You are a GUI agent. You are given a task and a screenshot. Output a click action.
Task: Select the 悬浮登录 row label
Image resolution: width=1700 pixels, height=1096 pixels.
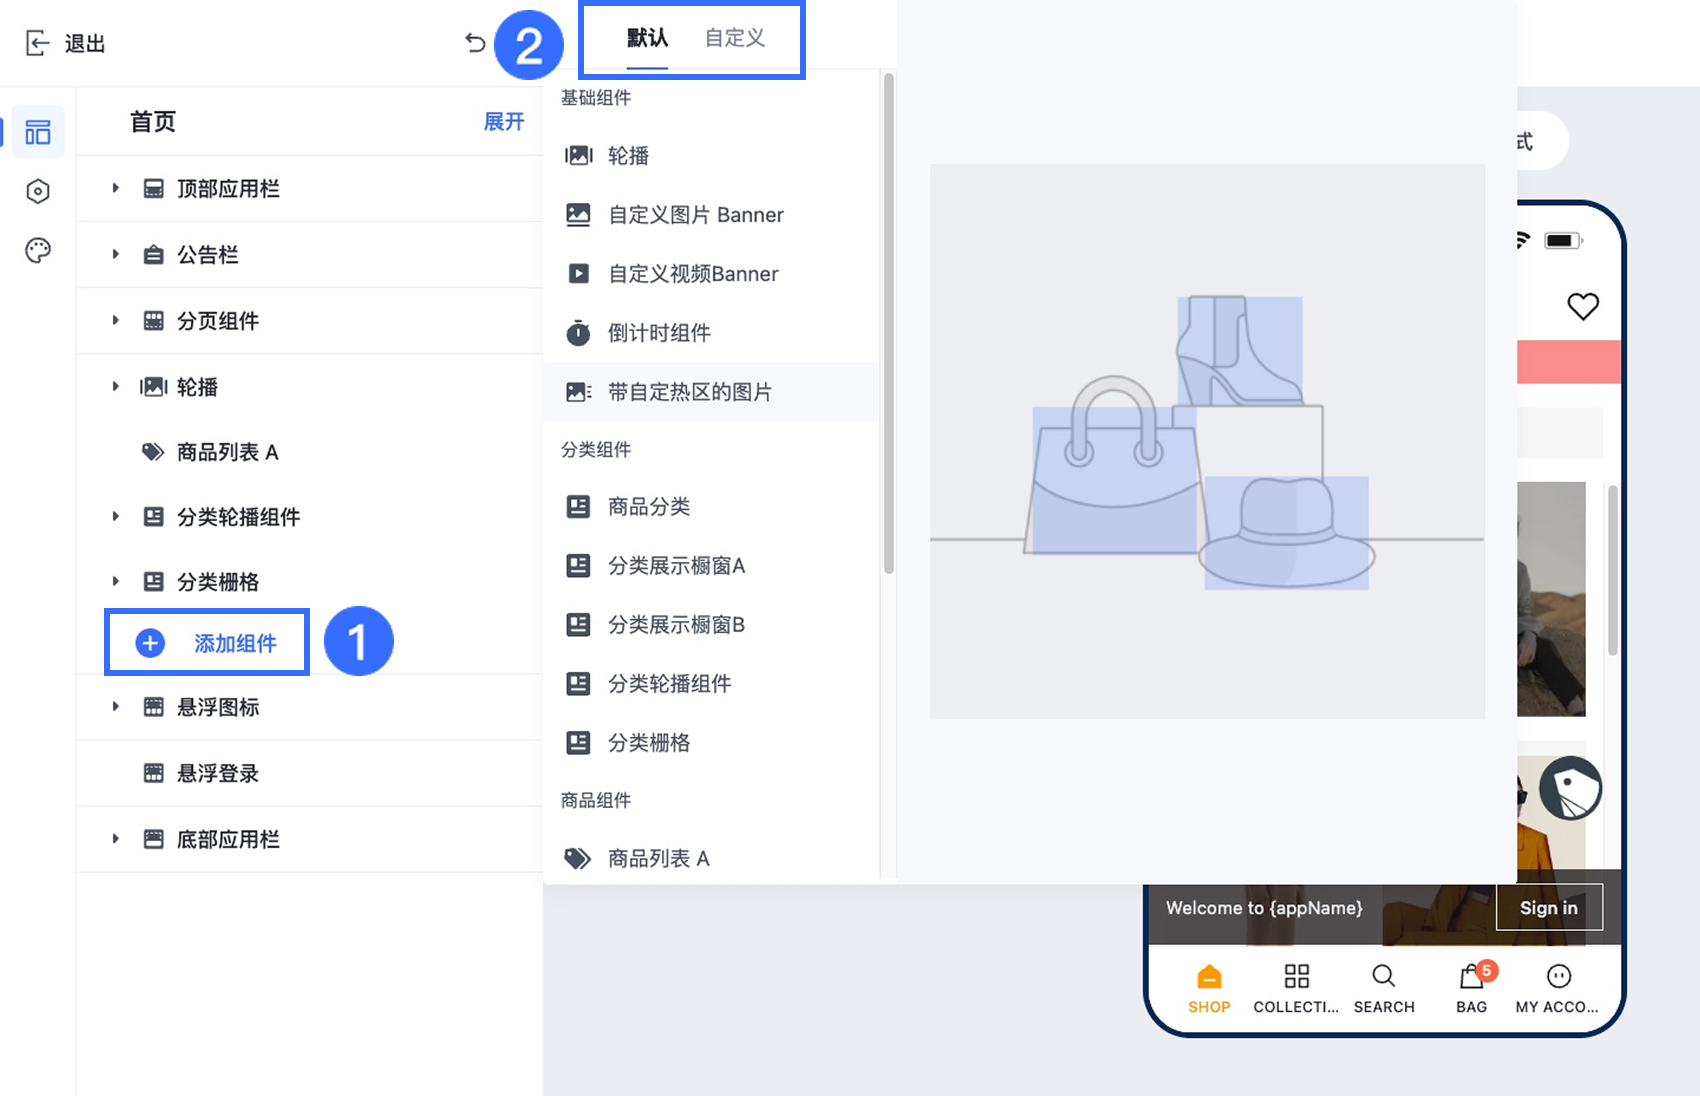[x=218, y=773]
